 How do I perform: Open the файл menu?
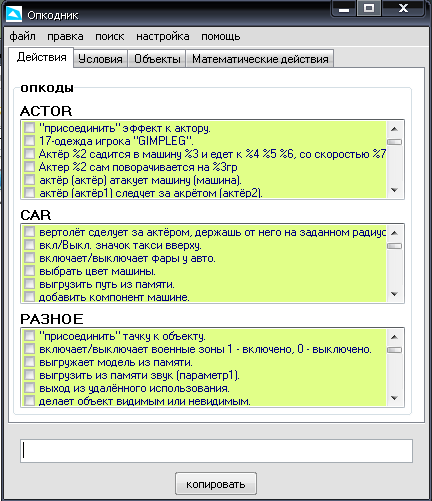point(22,36)
